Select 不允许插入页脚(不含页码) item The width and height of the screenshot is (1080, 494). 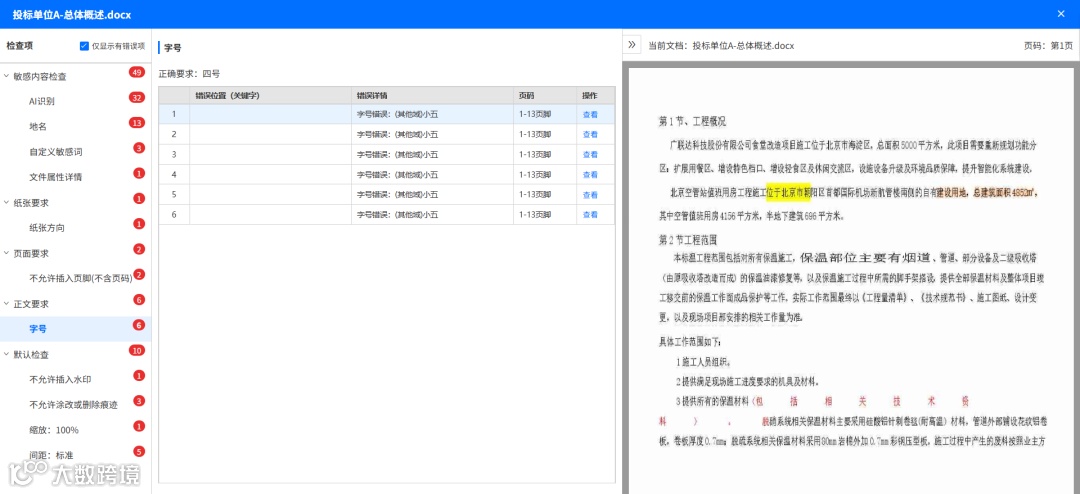tap(81, 278)
